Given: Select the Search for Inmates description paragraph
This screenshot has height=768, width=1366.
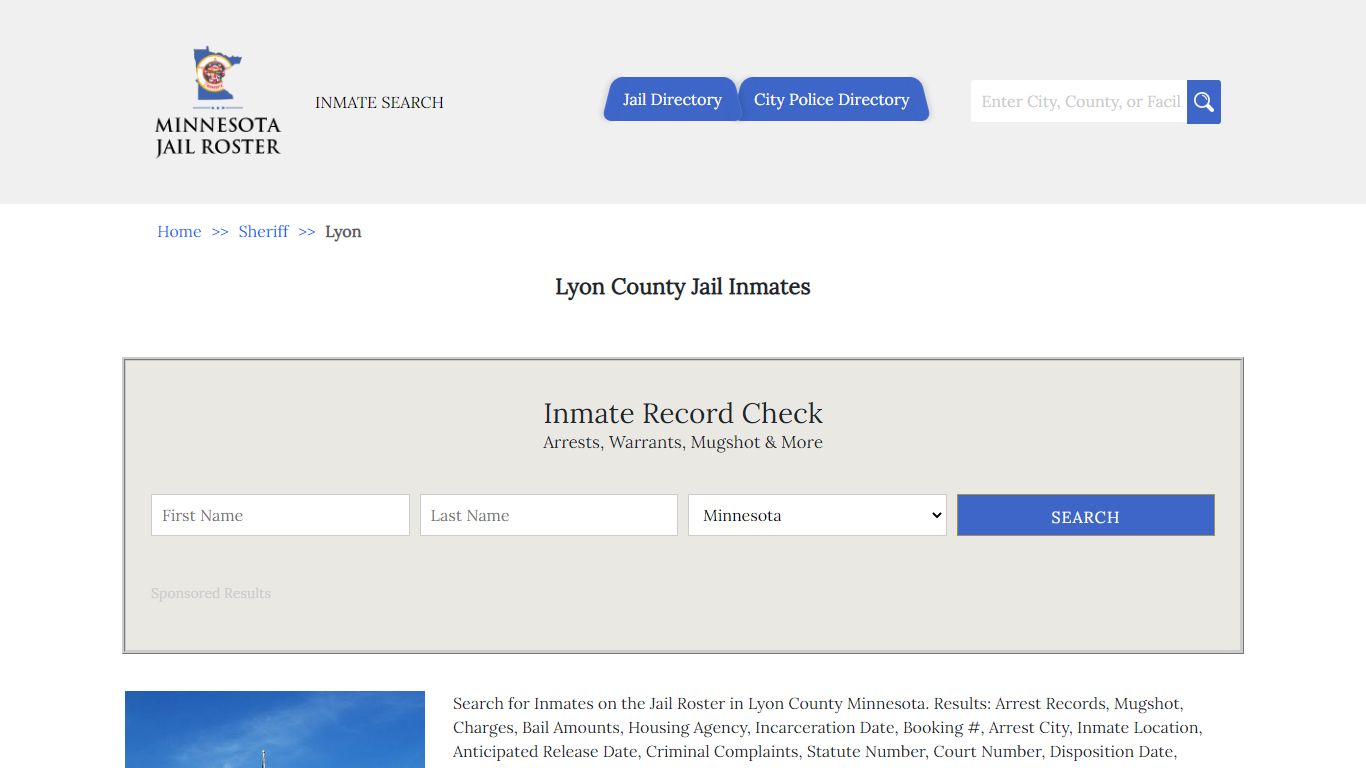Looking at the screenshot, I should pos(827,728).
